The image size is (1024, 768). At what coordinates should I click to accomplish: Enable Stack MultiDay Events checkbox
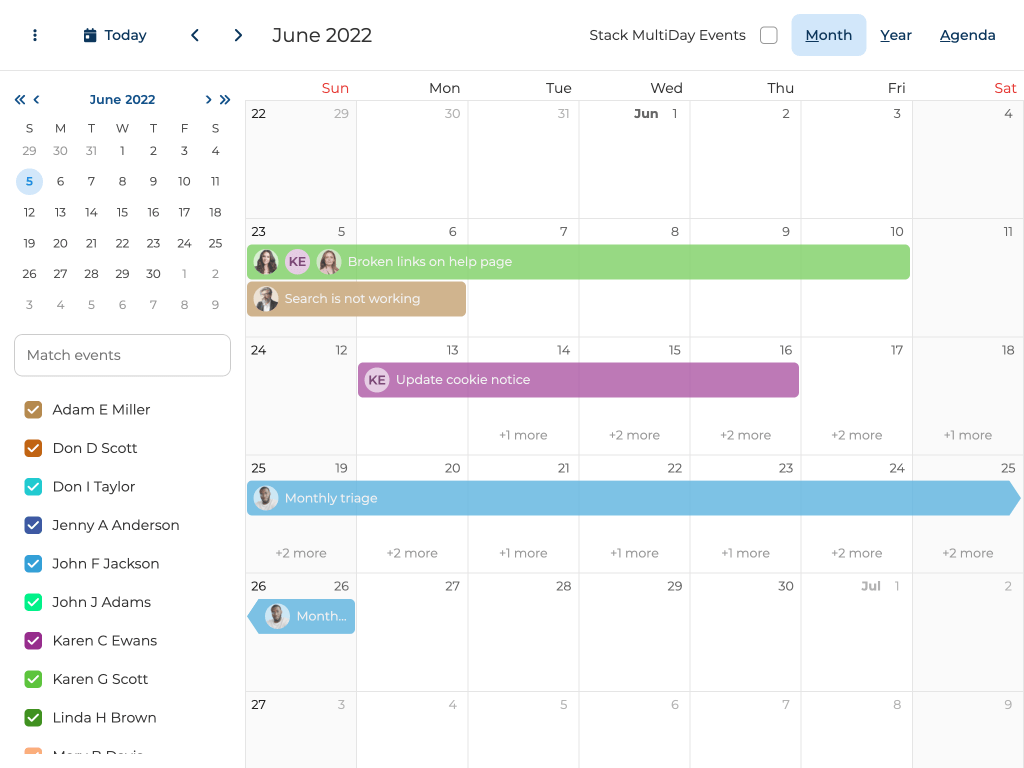pyautogui.click(x=768, y=35)
